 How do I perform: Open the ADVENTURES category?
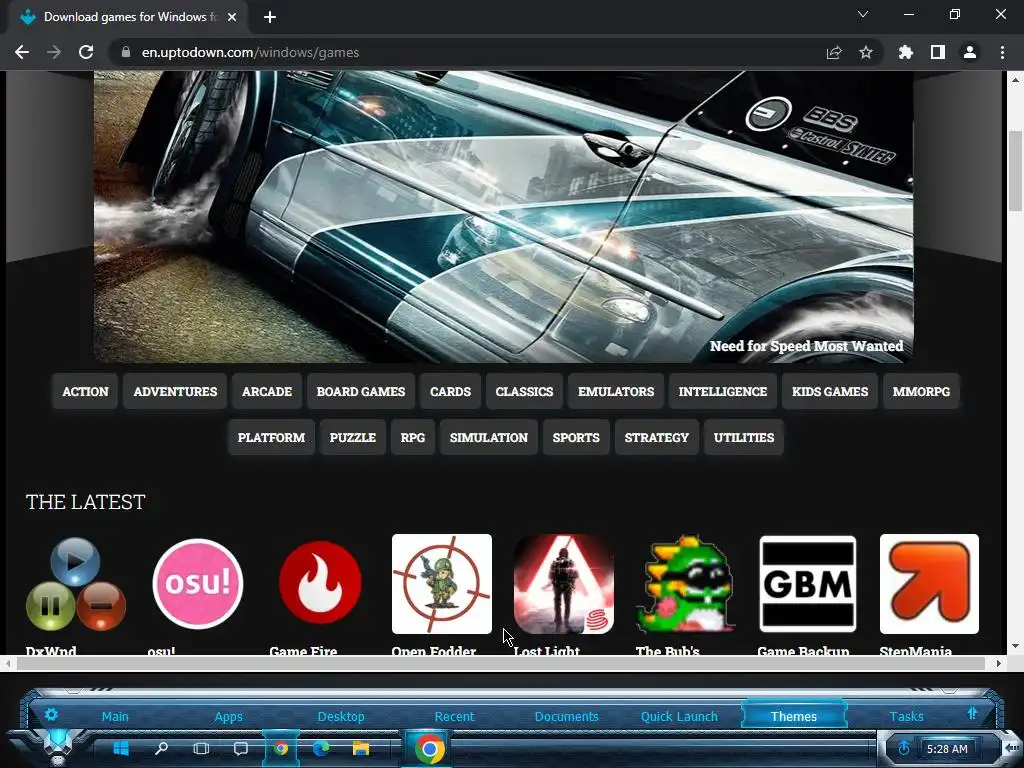click(x=175, y=392)
